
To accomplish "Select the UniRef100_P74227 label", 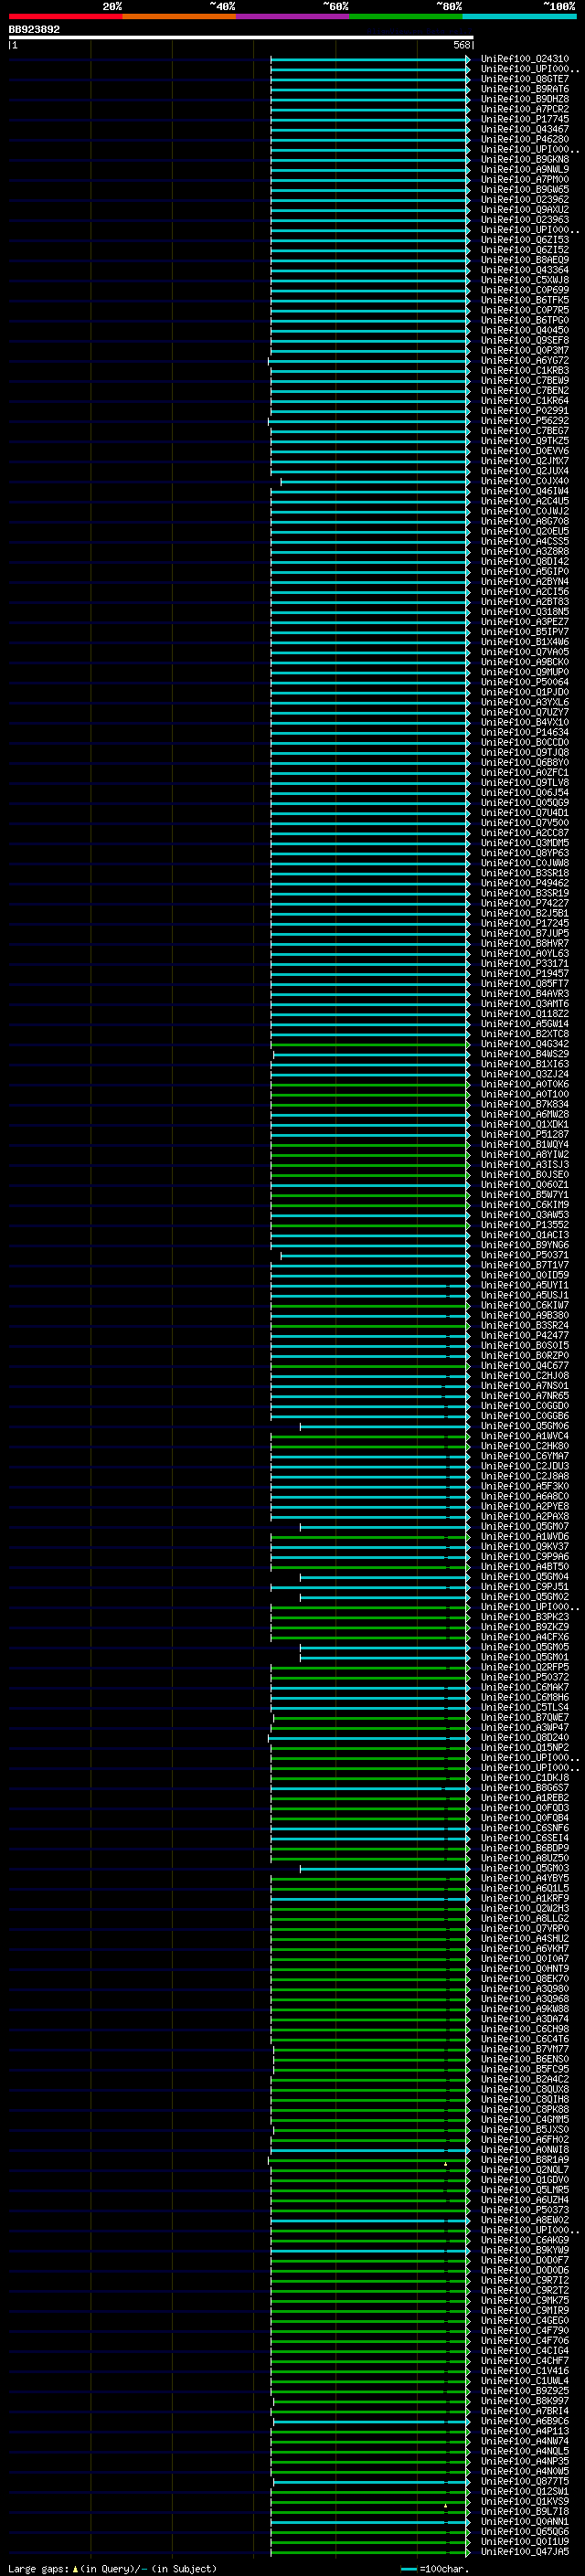I will click(524, 903).
